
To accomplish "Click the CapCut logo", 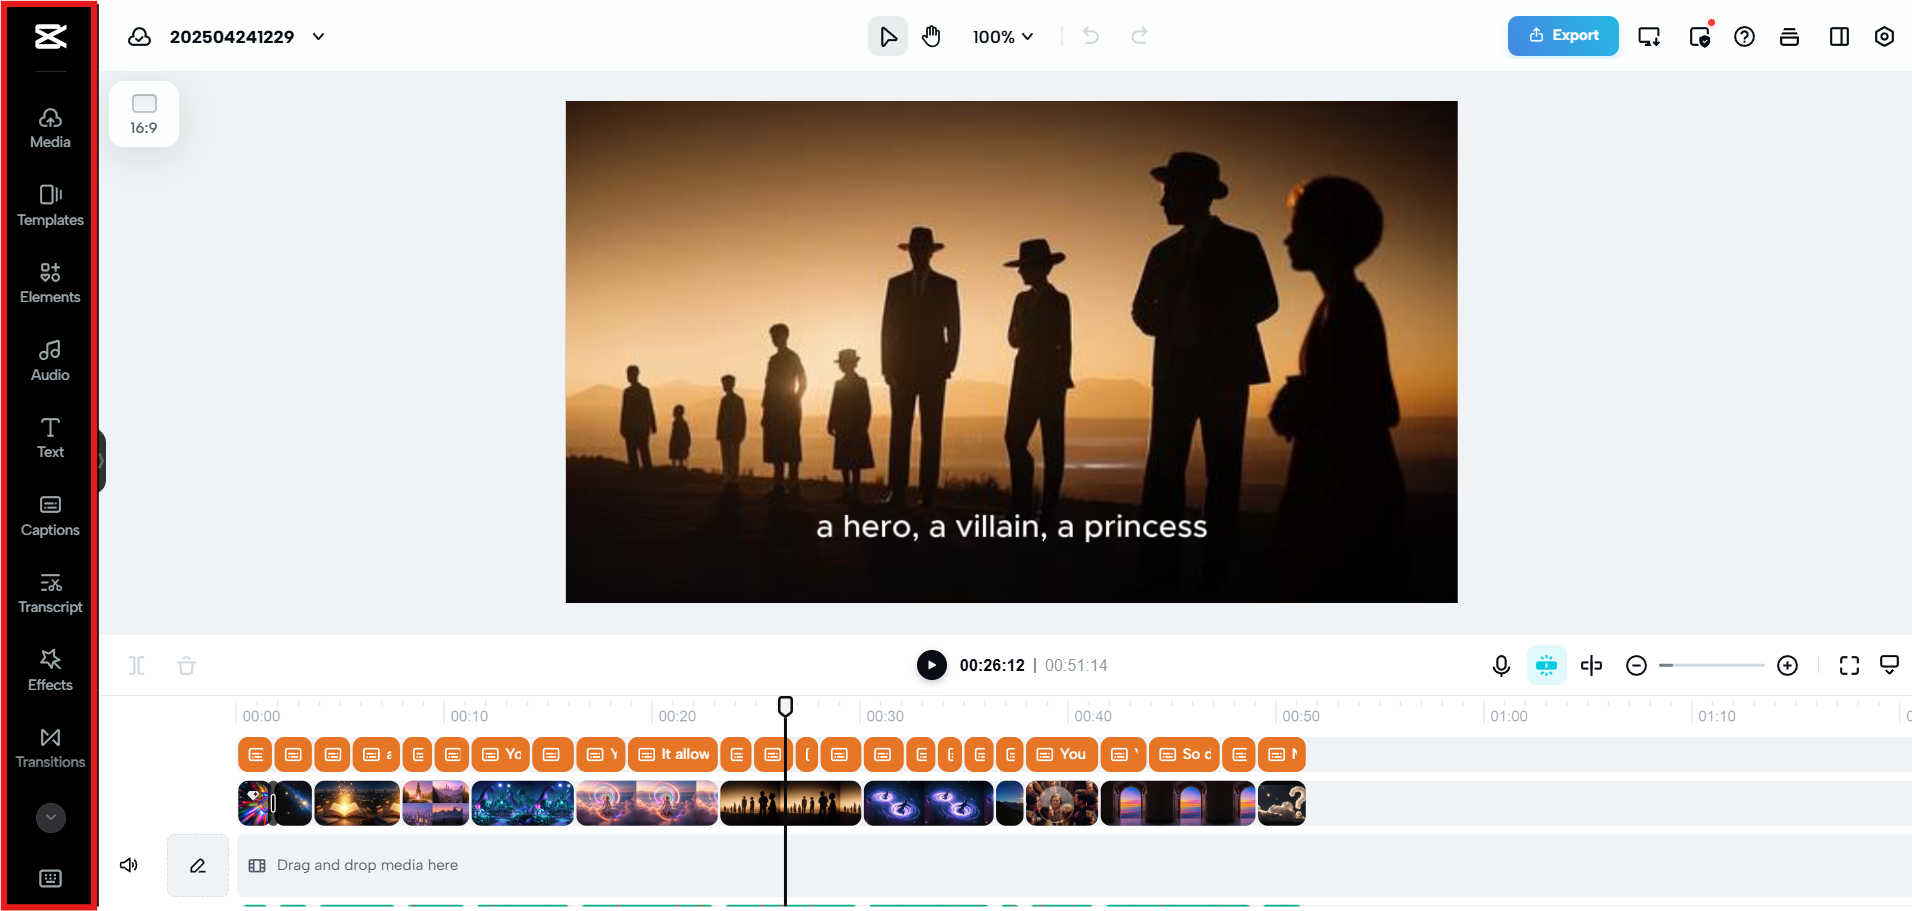I will (x=50, y=37).
